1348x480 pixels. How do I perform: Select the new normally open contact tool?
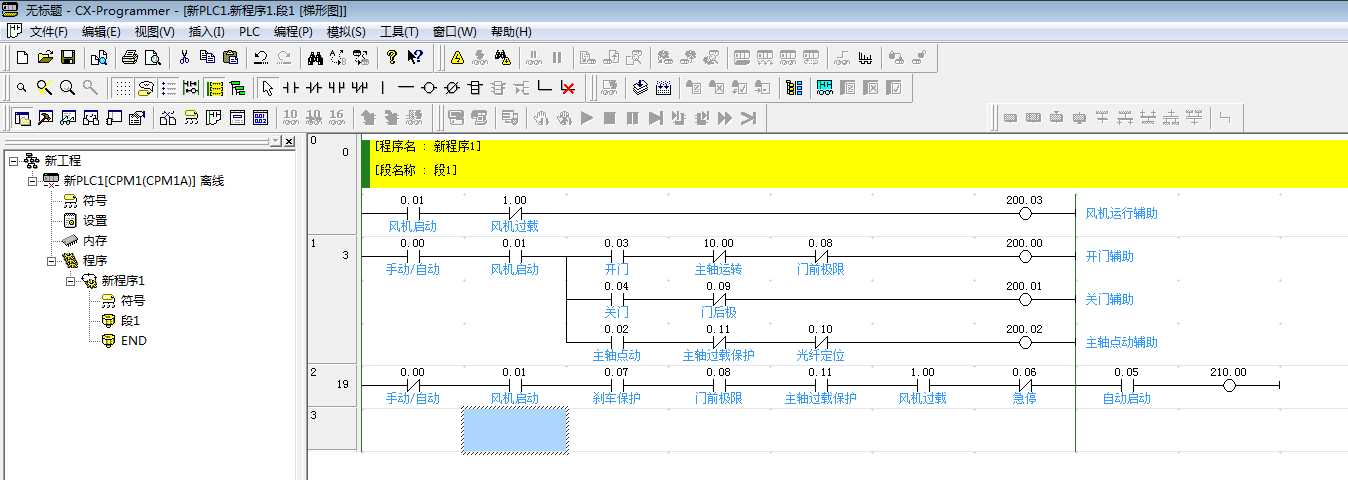pos(292,88)
